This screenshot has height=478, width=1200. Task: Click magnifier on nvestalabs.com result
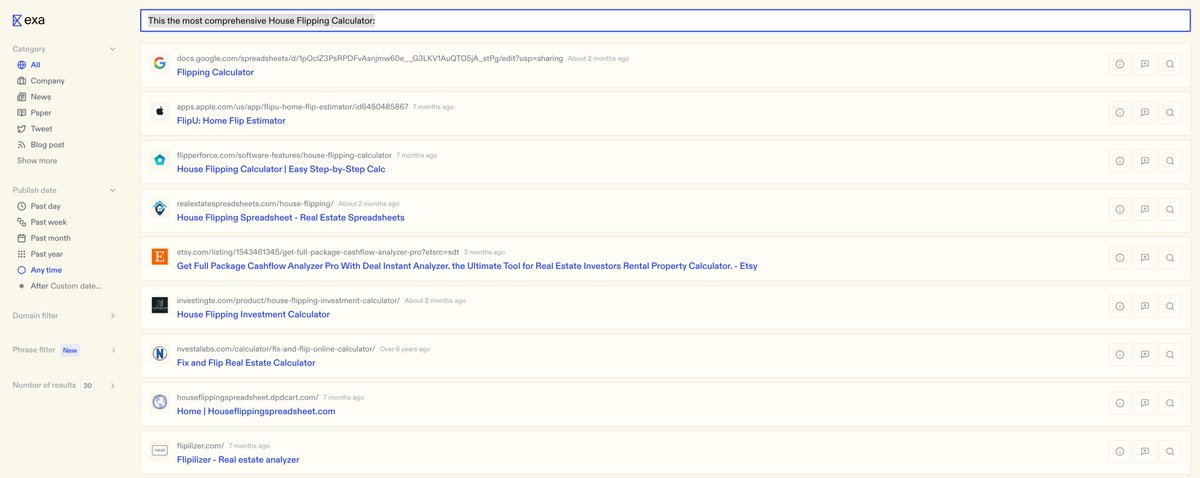[x=1169, y=355]
